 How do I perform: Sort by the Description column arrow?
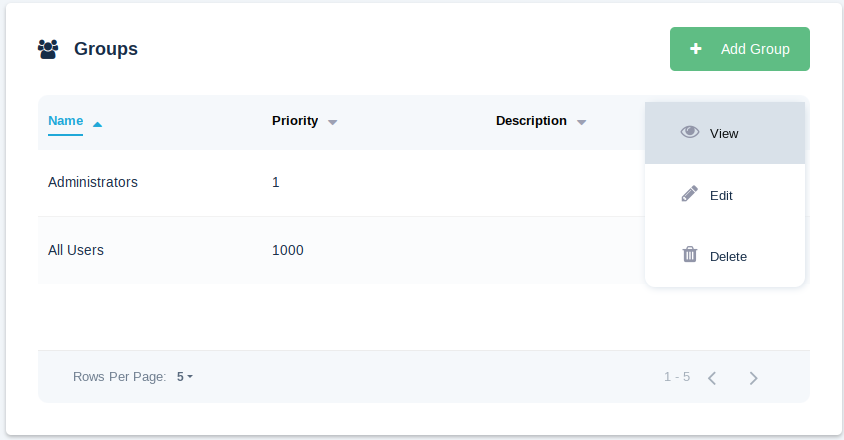click(x=581, y=122)
